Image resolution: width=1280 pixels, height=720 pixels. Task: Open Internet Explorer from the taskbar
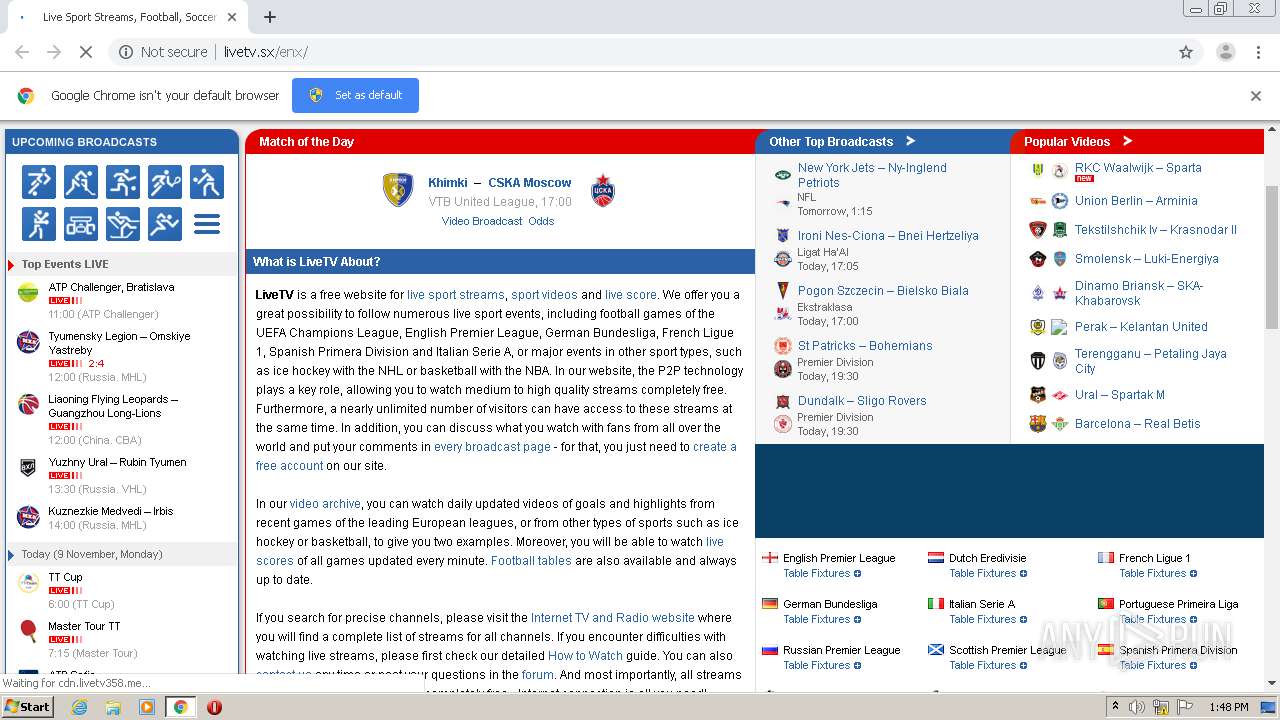point(79,707)
